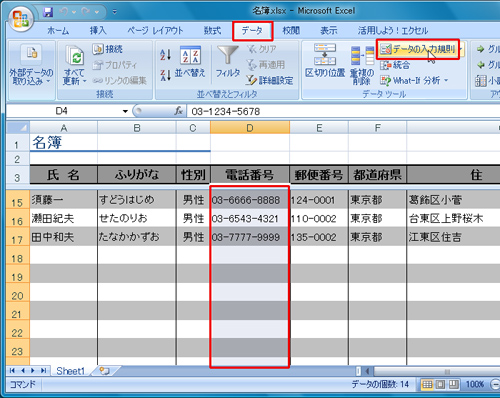Click the 名簿 title cell

[x=63, y=143]
